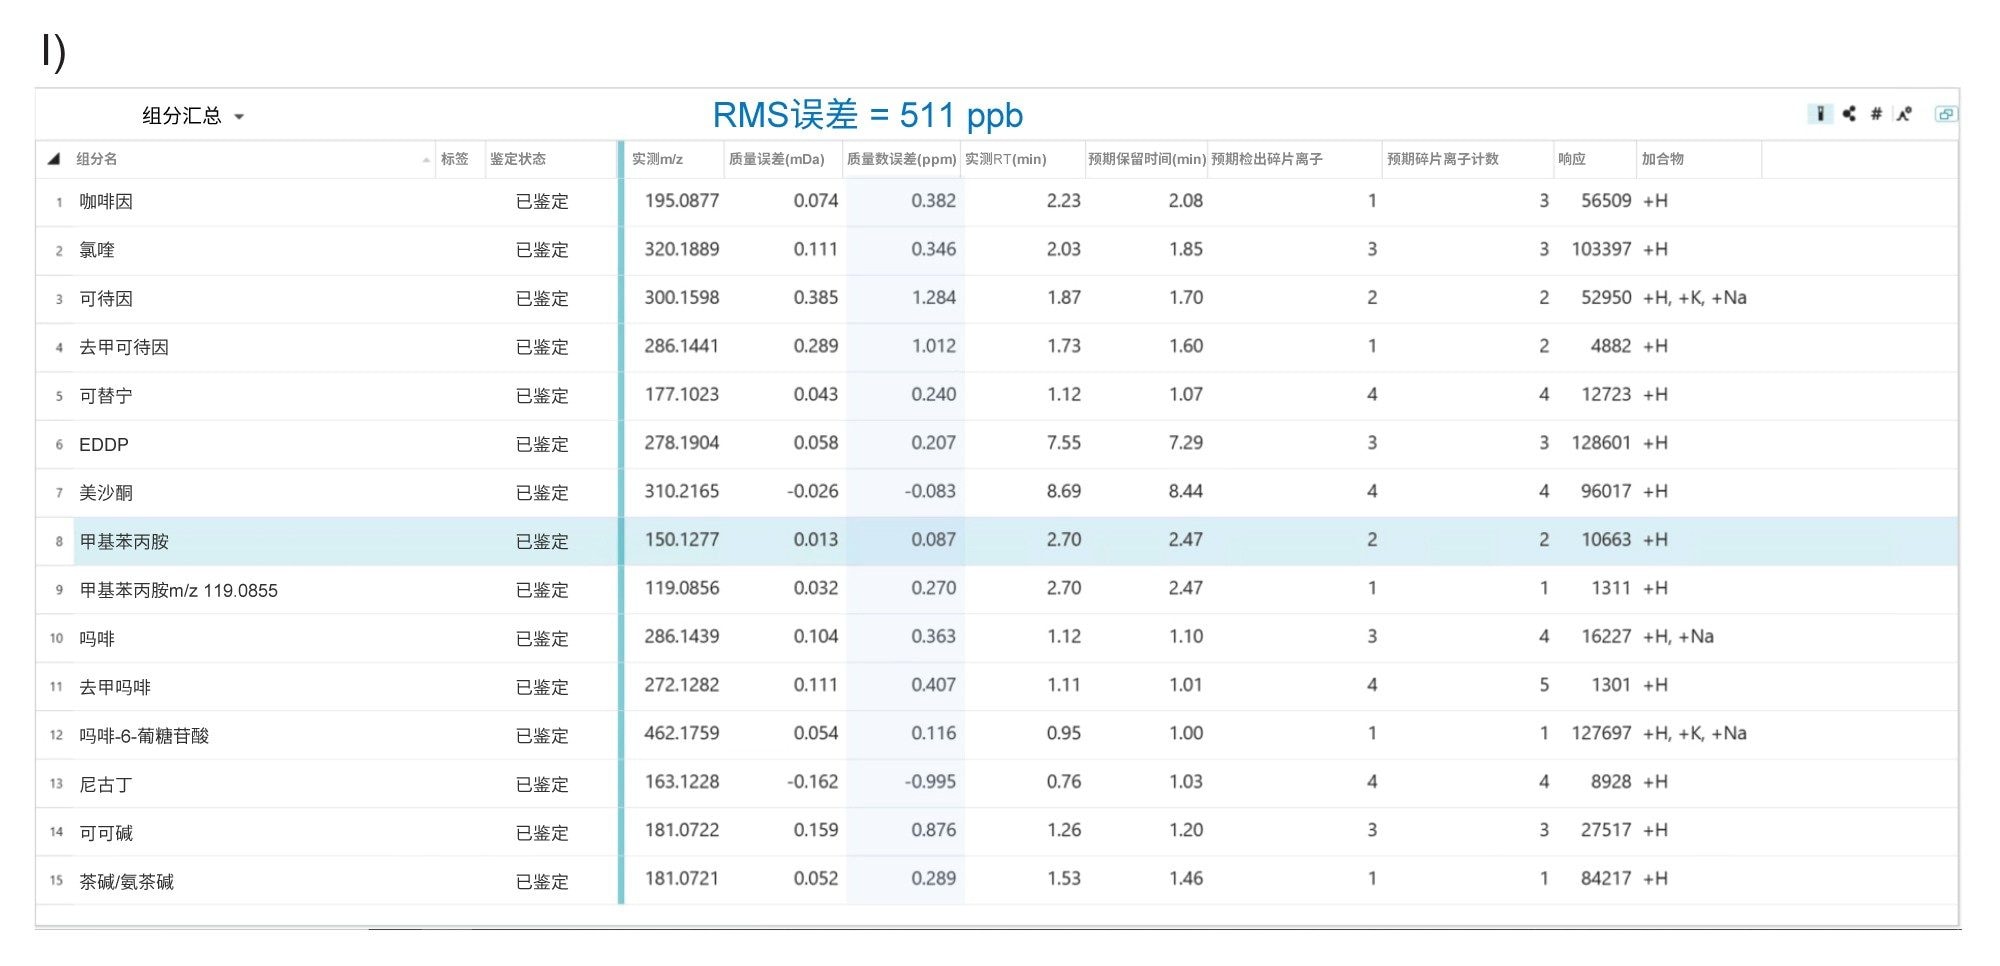Select the 甲基苯丙胺m/z 119.0855 row

pos(997,589)
